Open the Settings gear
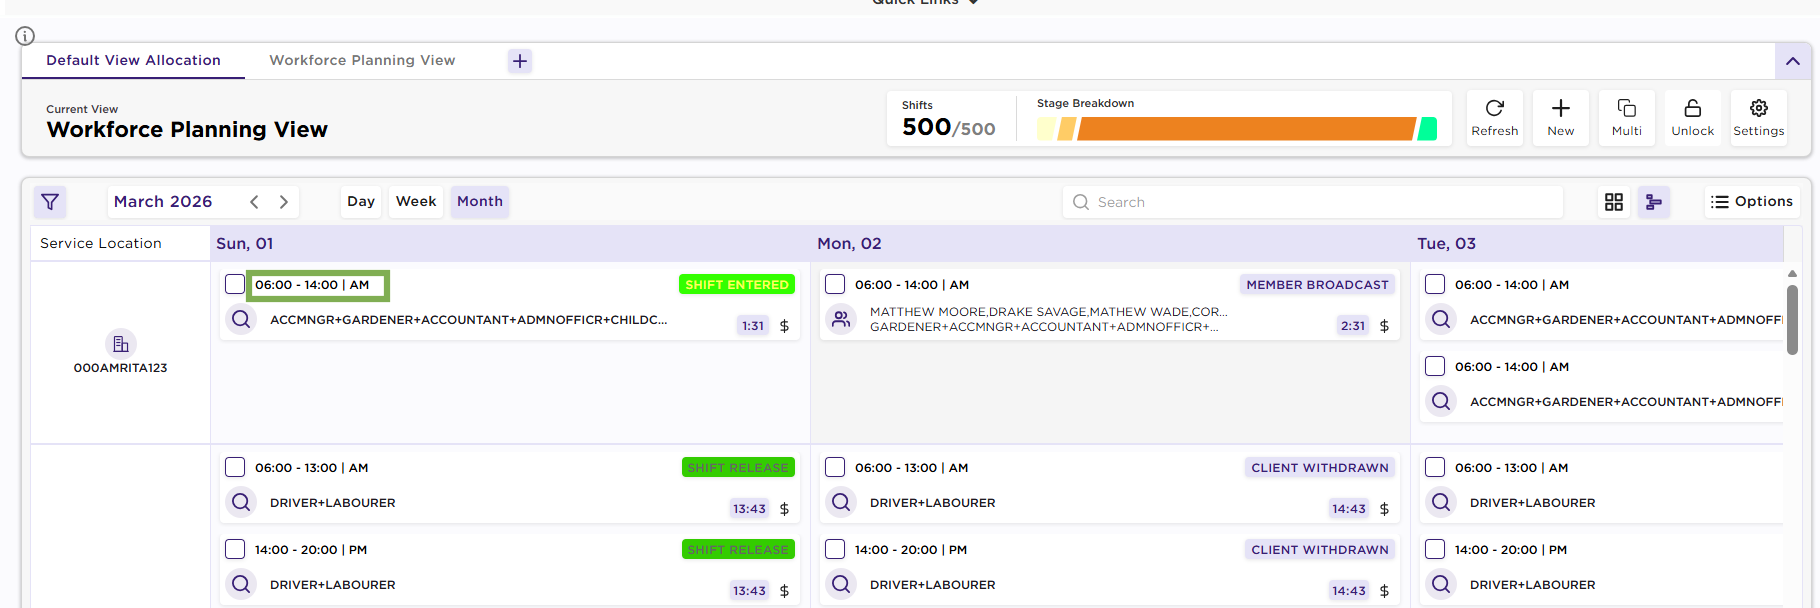 tap(1758, 117)
